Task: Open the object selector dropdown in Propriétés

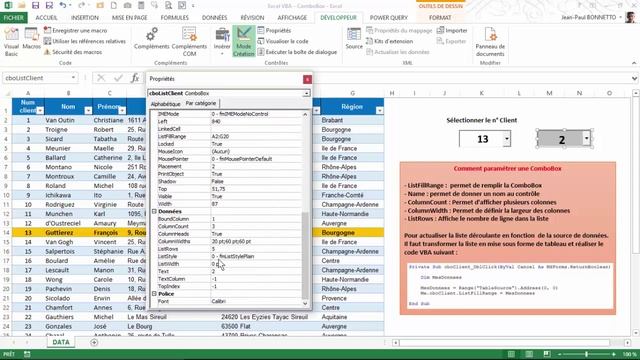Action: [306, 93]
